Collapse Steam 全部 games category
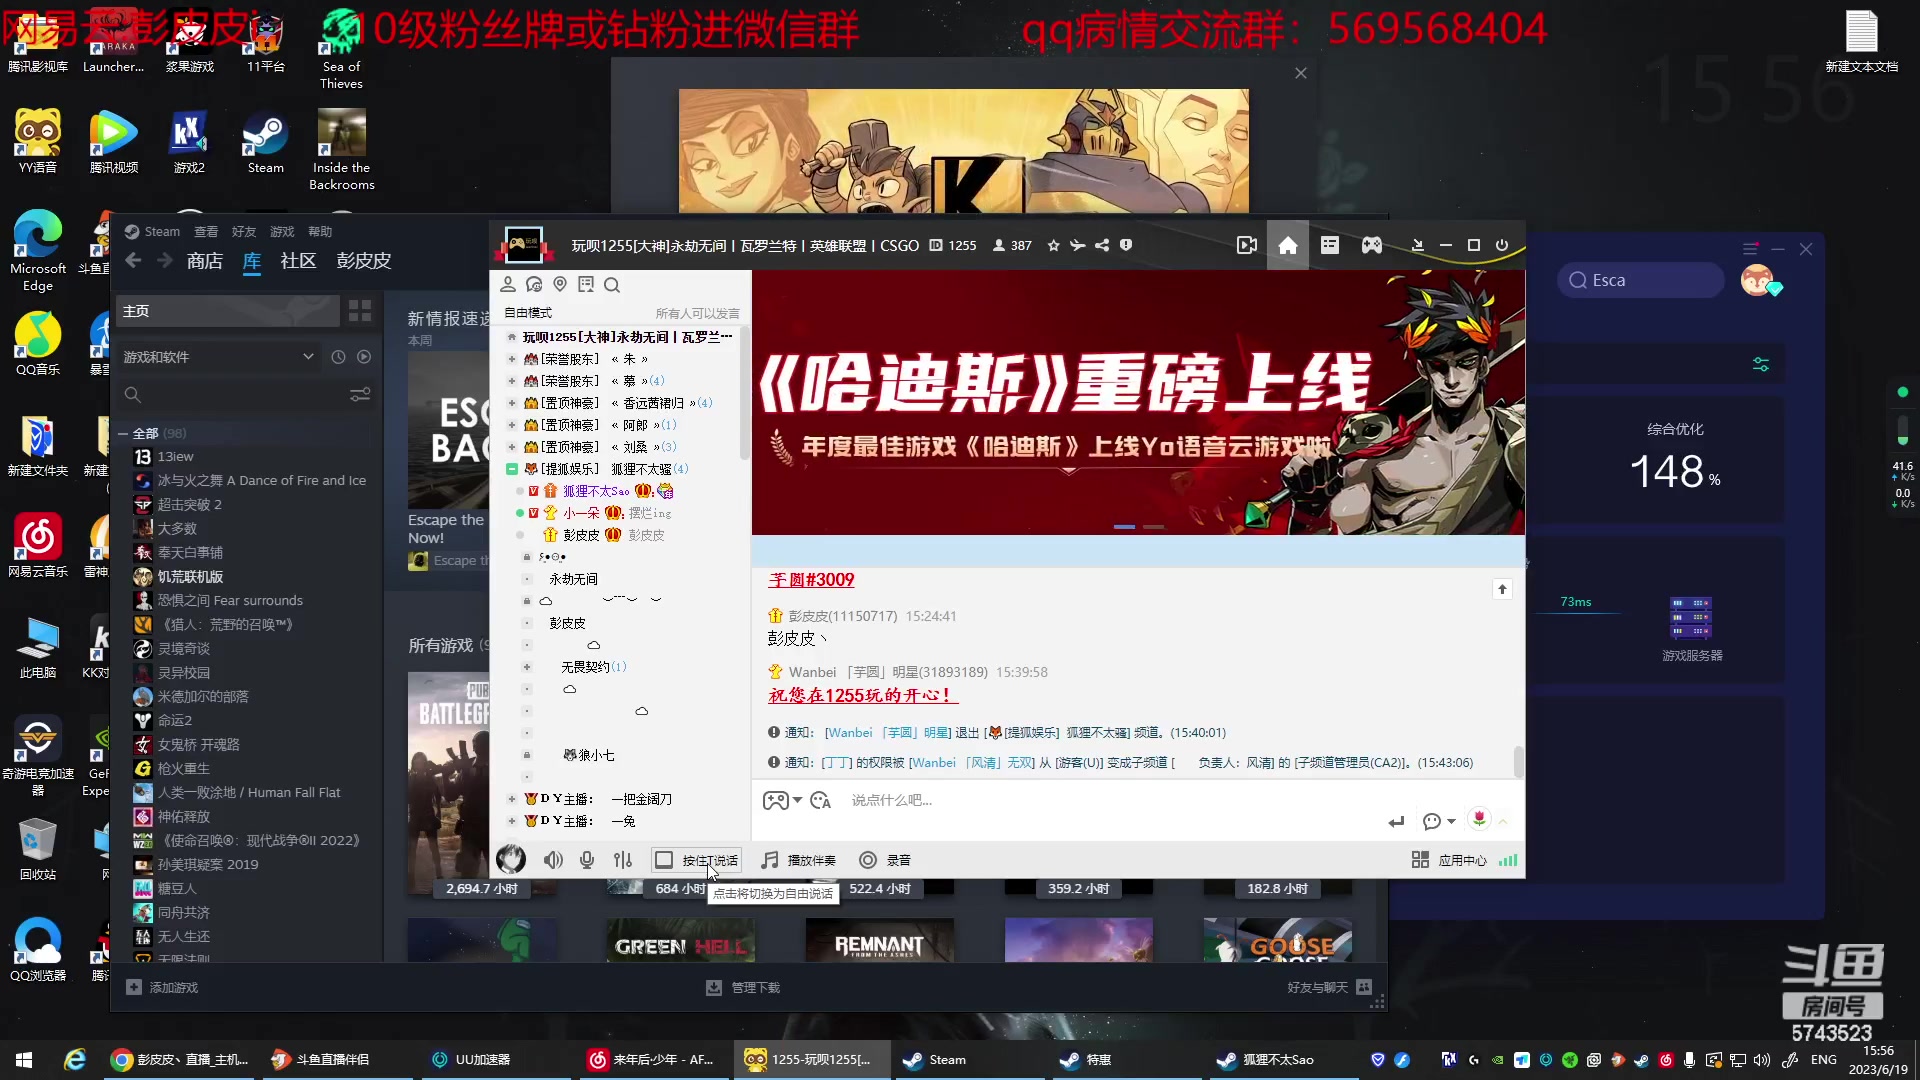 click(123, 433)
